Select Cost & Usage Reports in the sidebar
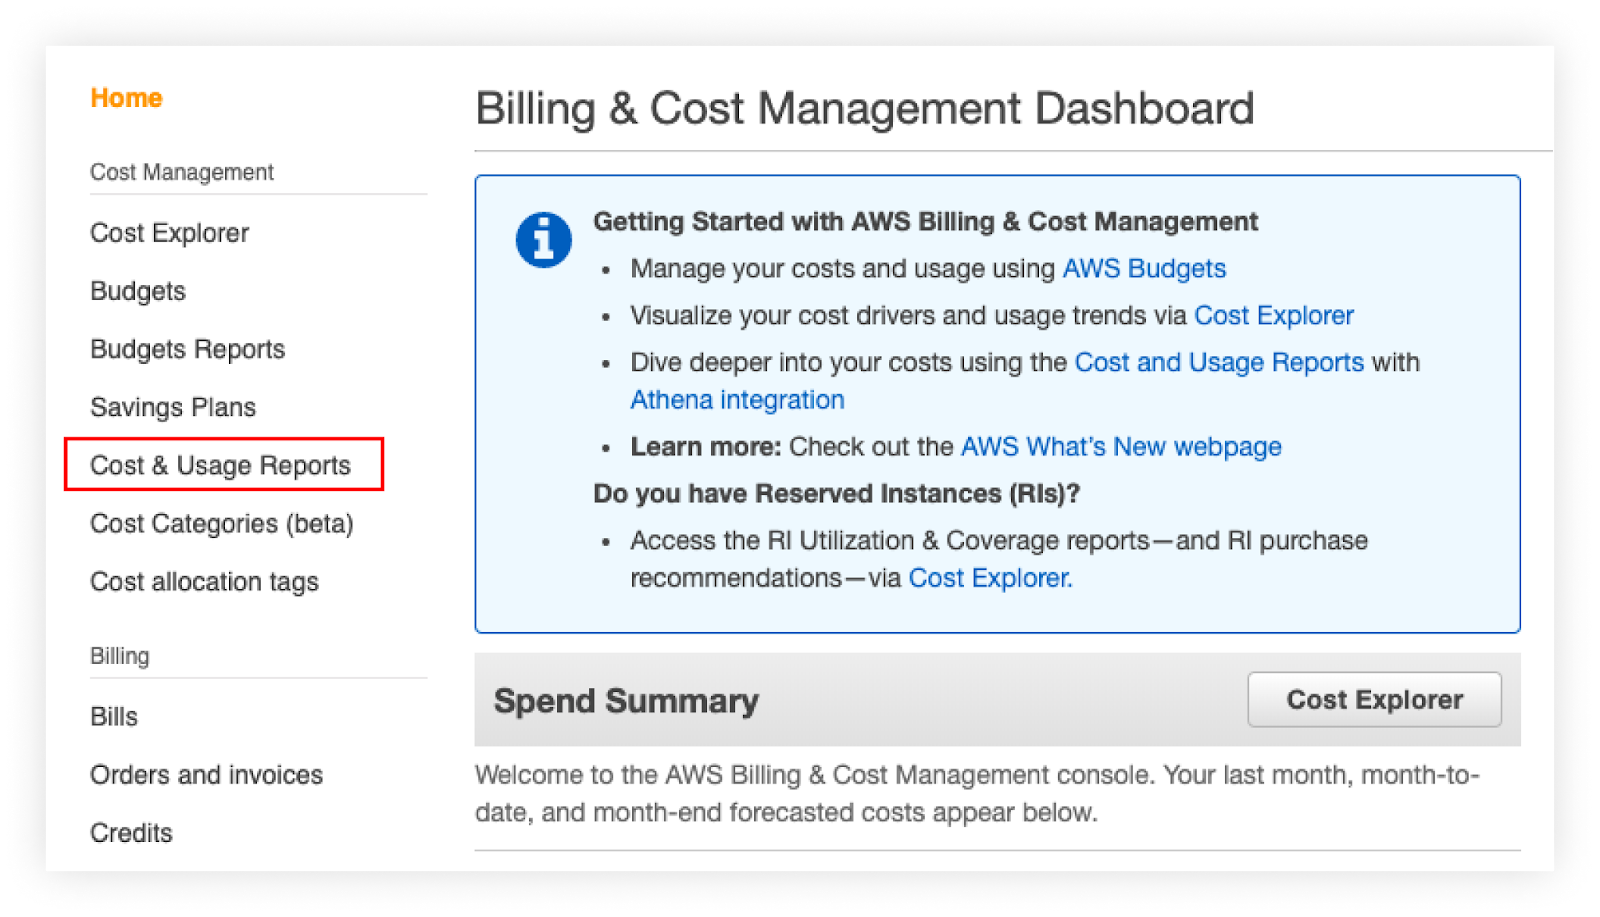The height and width of the screenshot is (917, 1600). (x=220, y=465)
